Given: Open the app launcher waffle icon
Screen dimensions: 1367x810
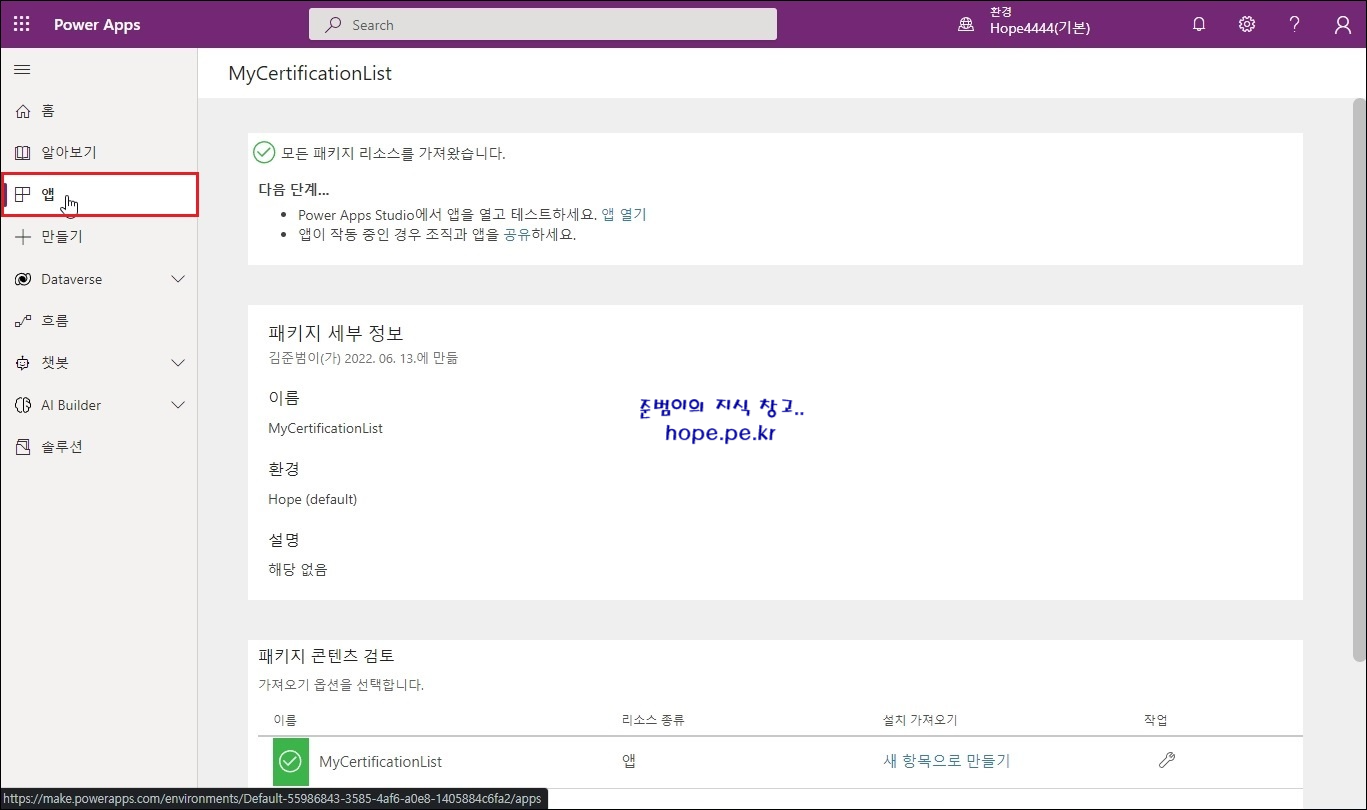Looking at the screenshot, I should tap(22, 24).
